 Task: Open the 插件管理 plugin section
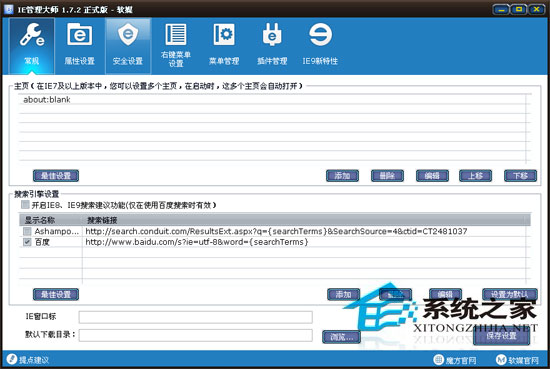click(272, 46)
